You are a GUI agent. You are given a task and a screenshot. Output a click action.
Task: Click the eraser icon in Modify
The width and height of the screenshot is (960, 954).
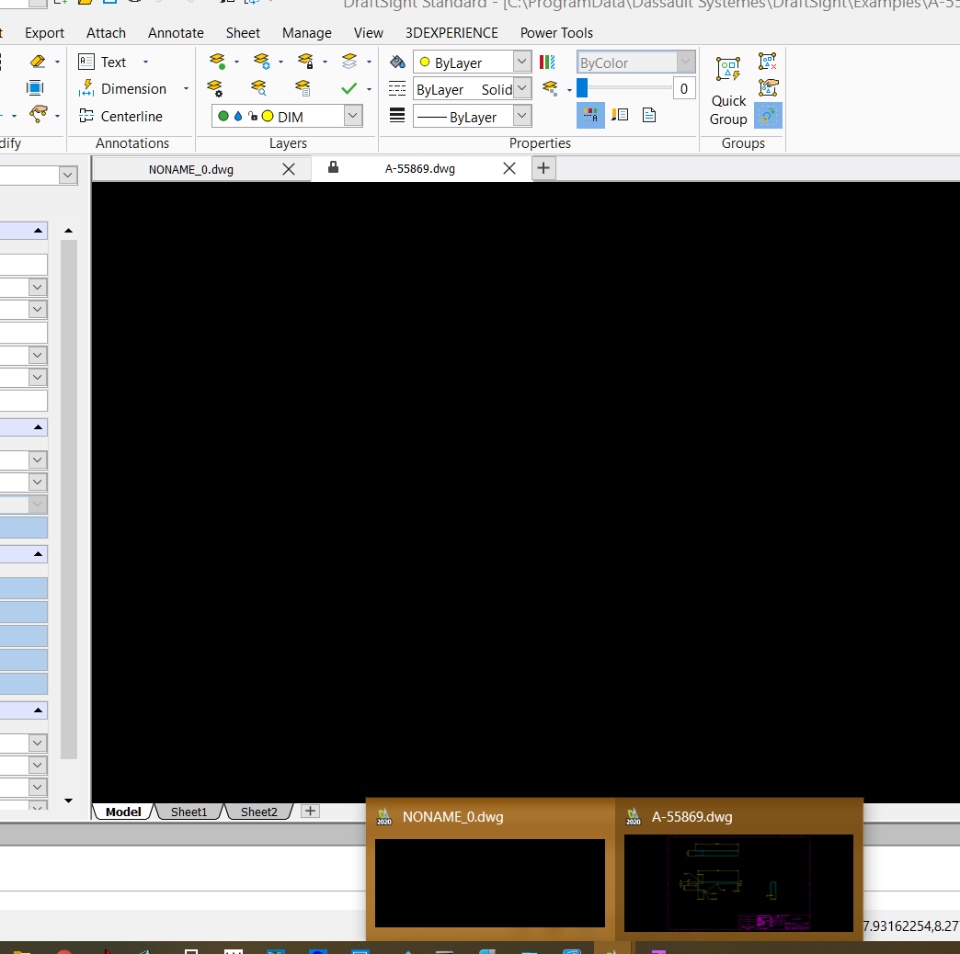pos(37,61)
